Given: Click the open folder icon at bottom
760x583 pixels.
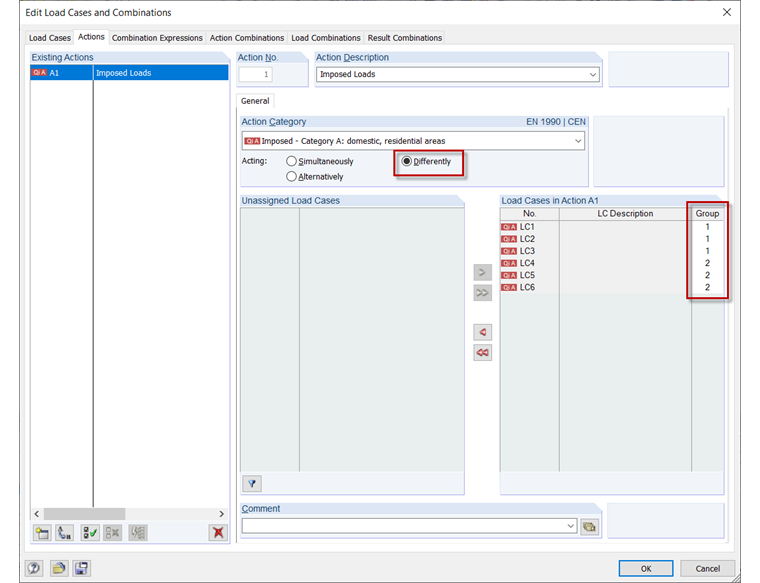Looking at the screenshot, I should point(59,568).
